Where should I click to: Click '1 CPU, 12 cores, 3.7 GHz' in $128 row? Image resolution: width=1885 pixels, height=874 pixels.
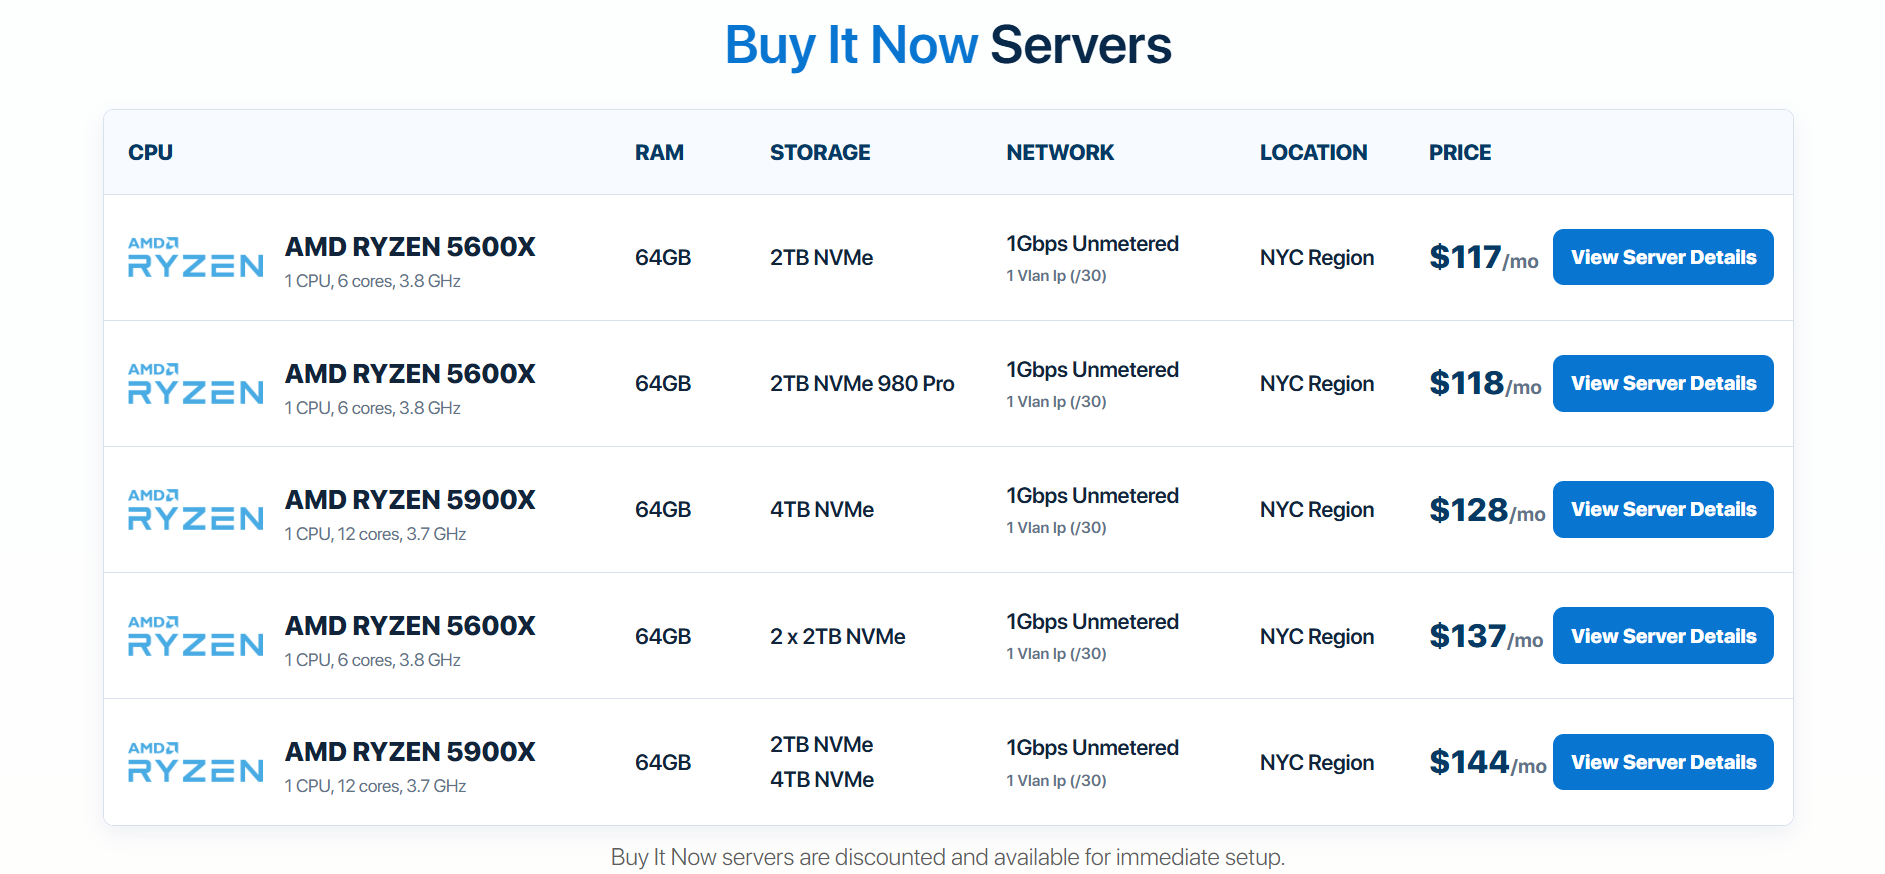point(375,534)
